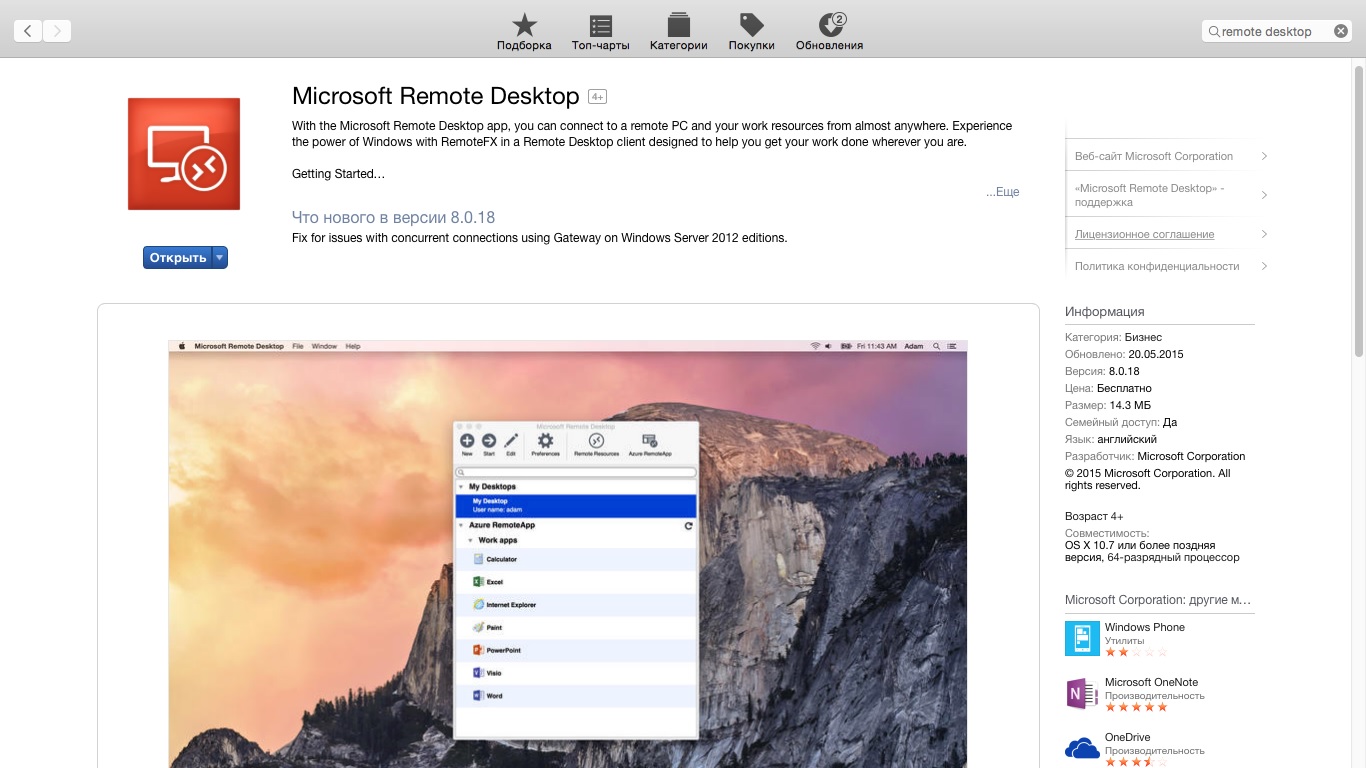Click the Windows Phone star rating
Image resolution: width=1366 pixels, height=768 pixels.
pyautogui.click(x=1136, y=652)
